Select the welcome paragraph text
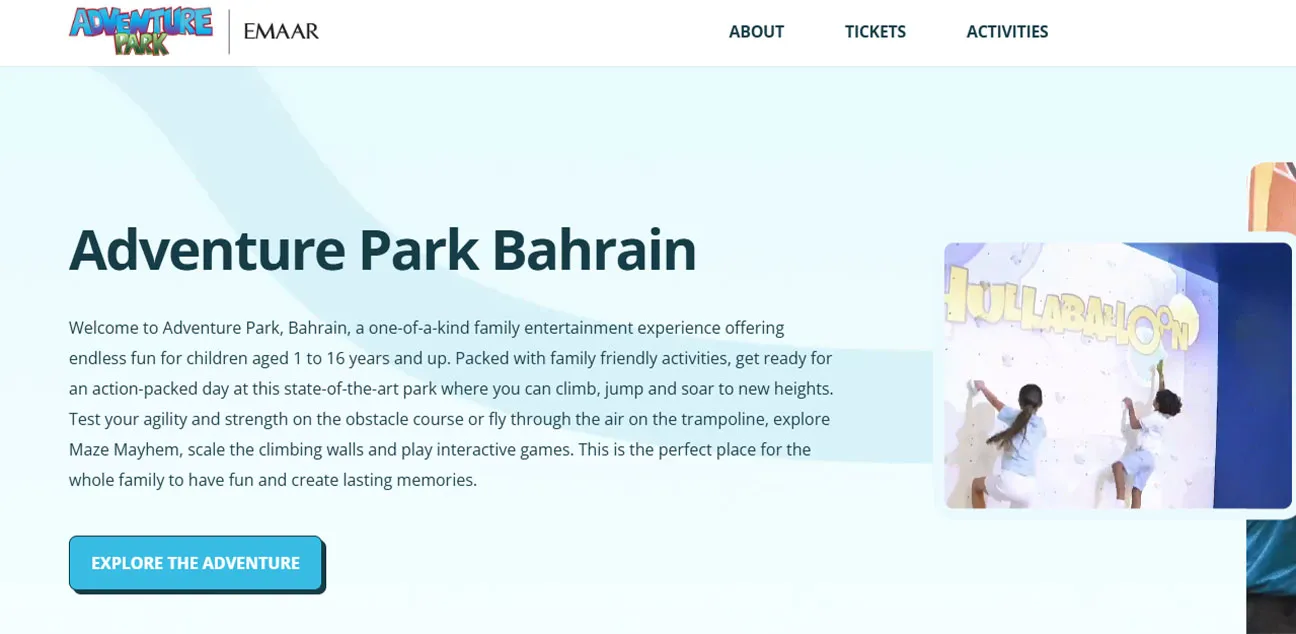The image size is (1296, 634). tap(450, 403)
